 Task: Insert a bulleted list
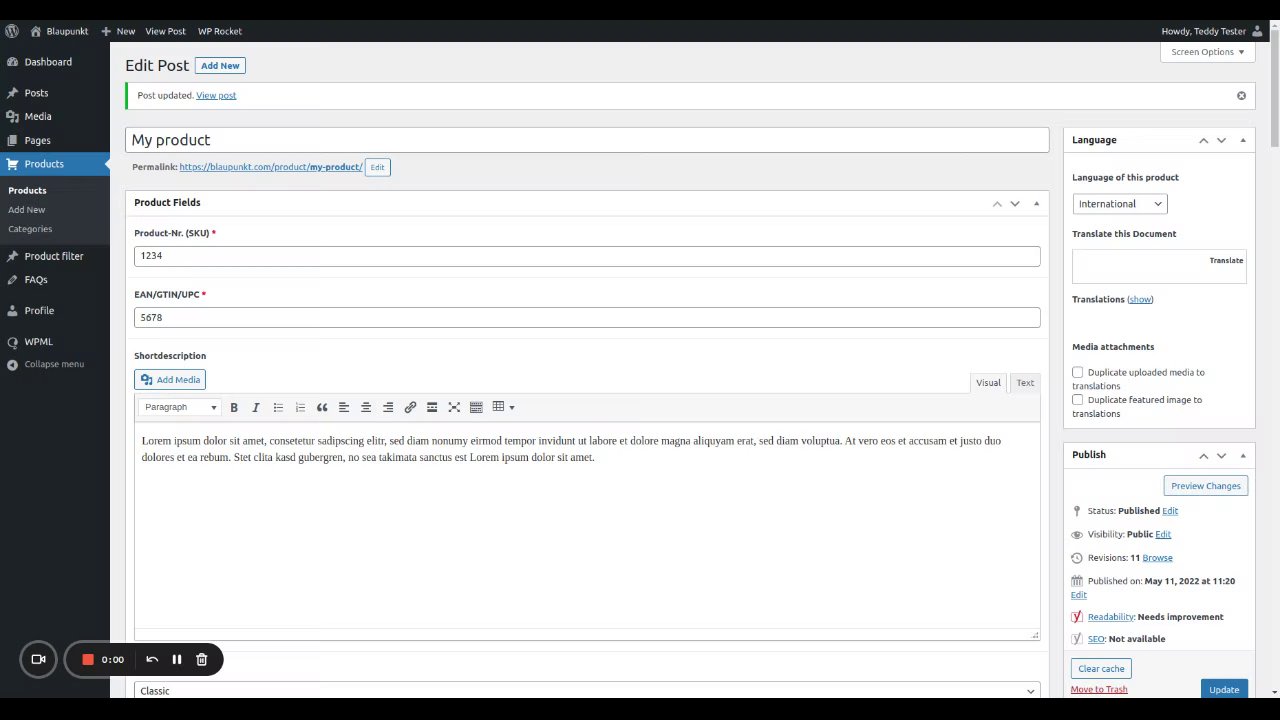point(278,407)
